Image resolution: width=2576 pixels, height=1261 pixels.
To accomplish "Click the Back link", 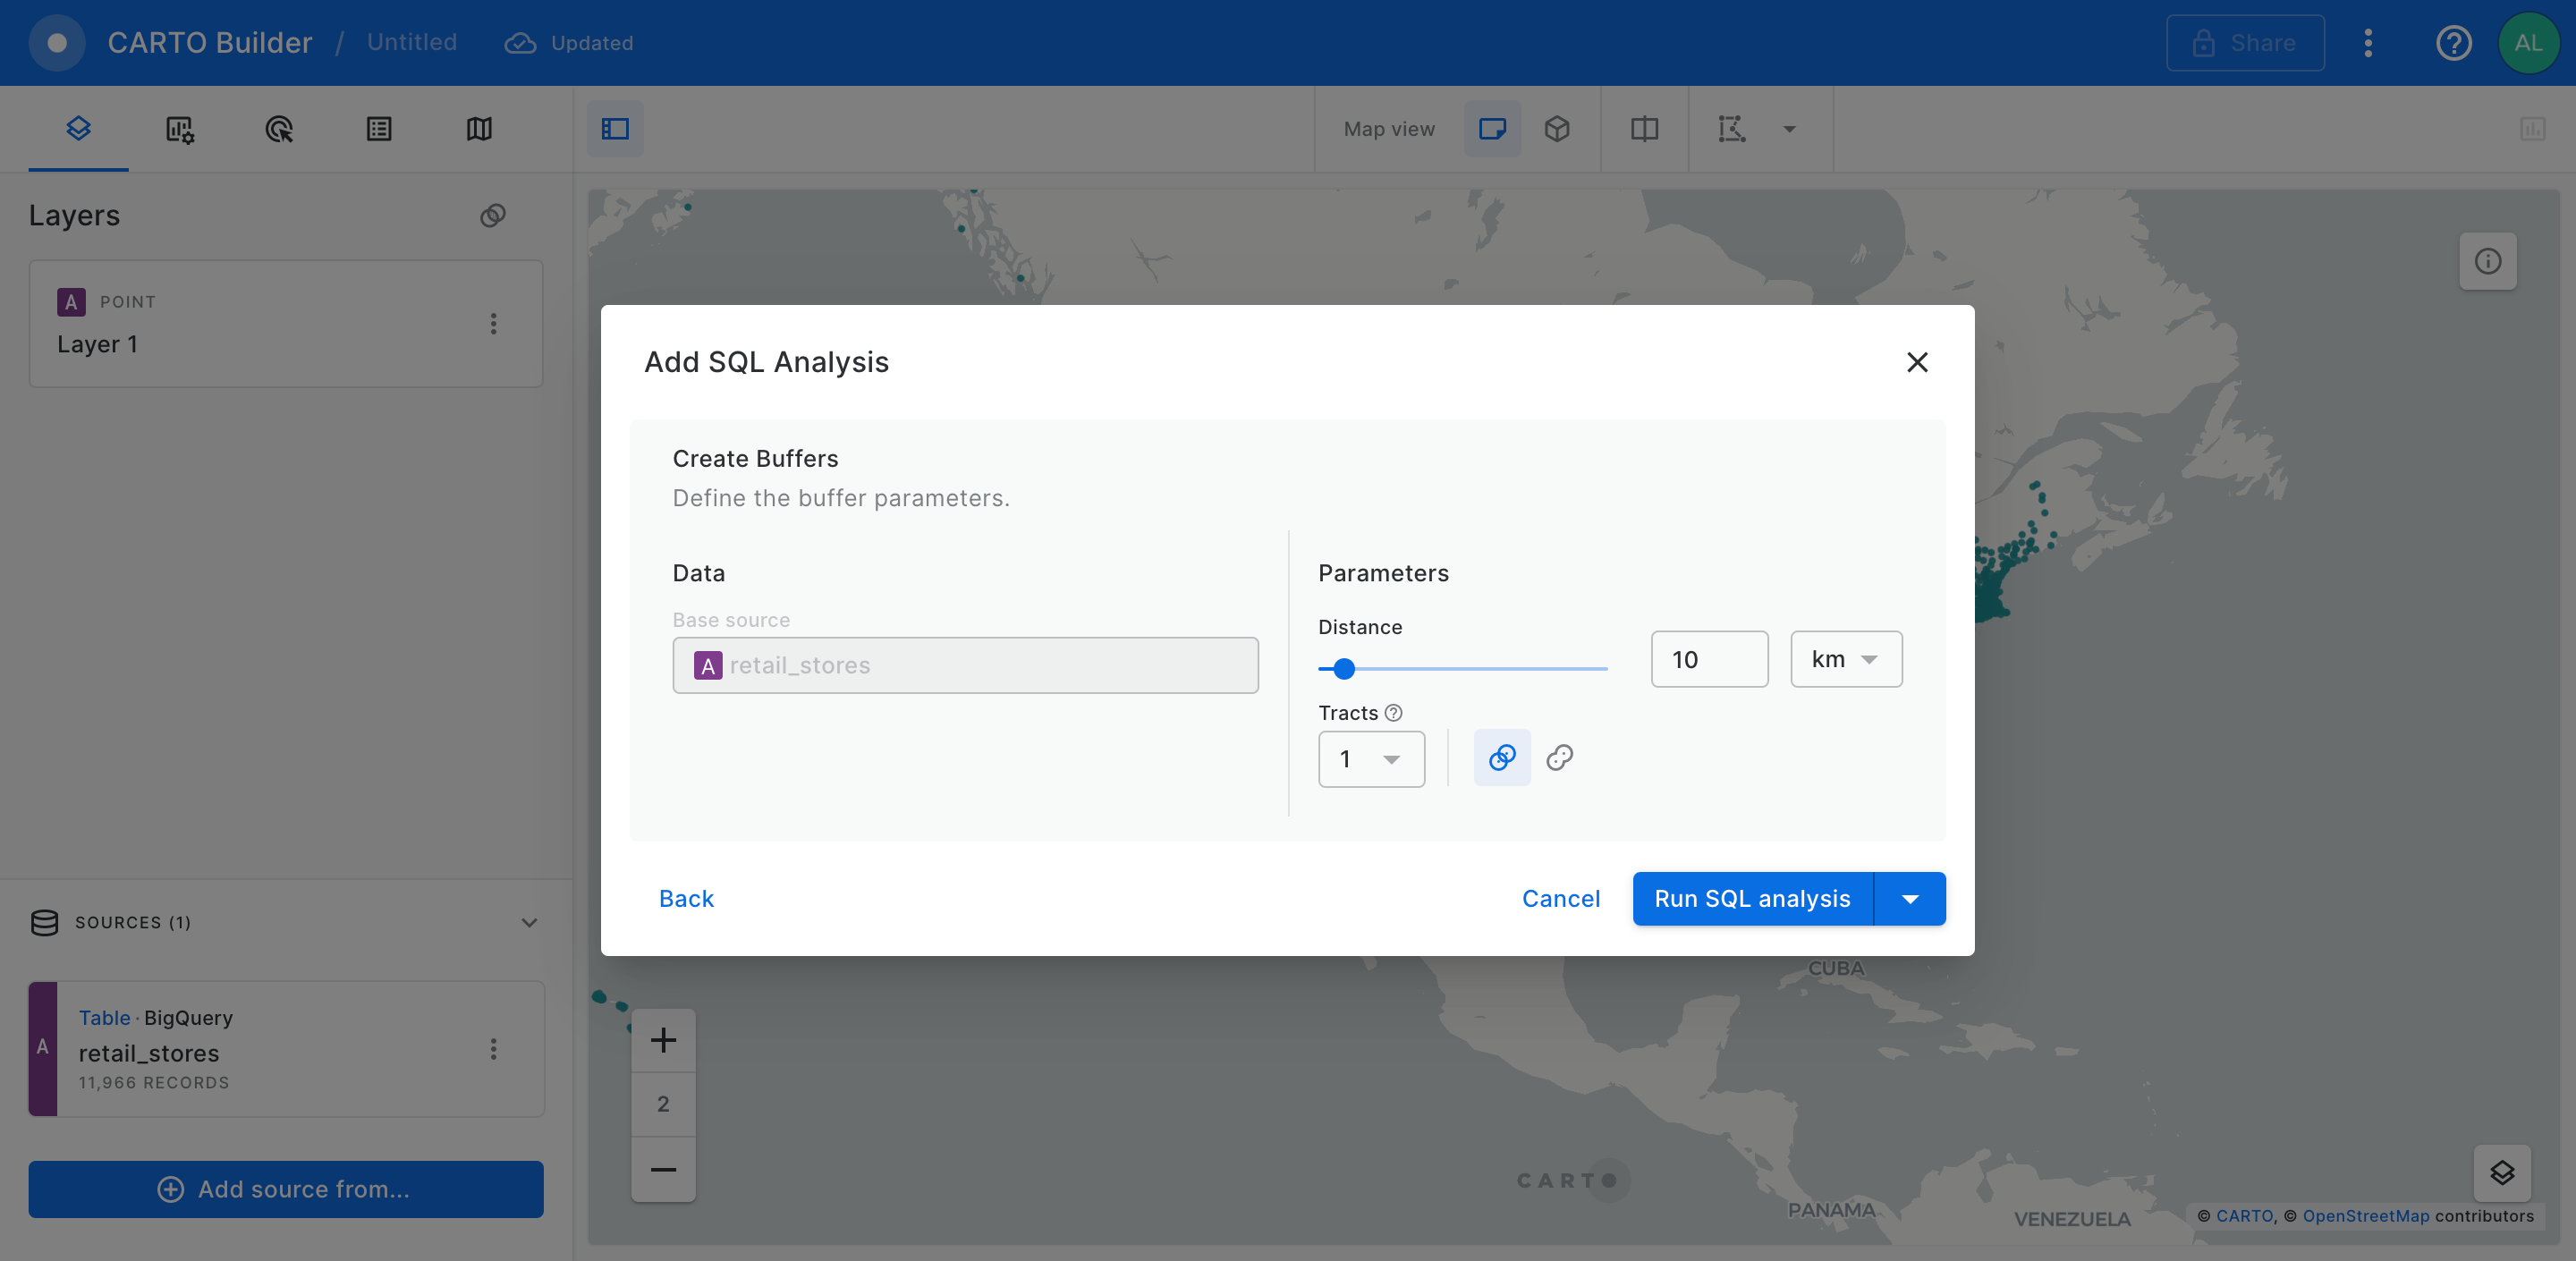I will pos(686,899).
